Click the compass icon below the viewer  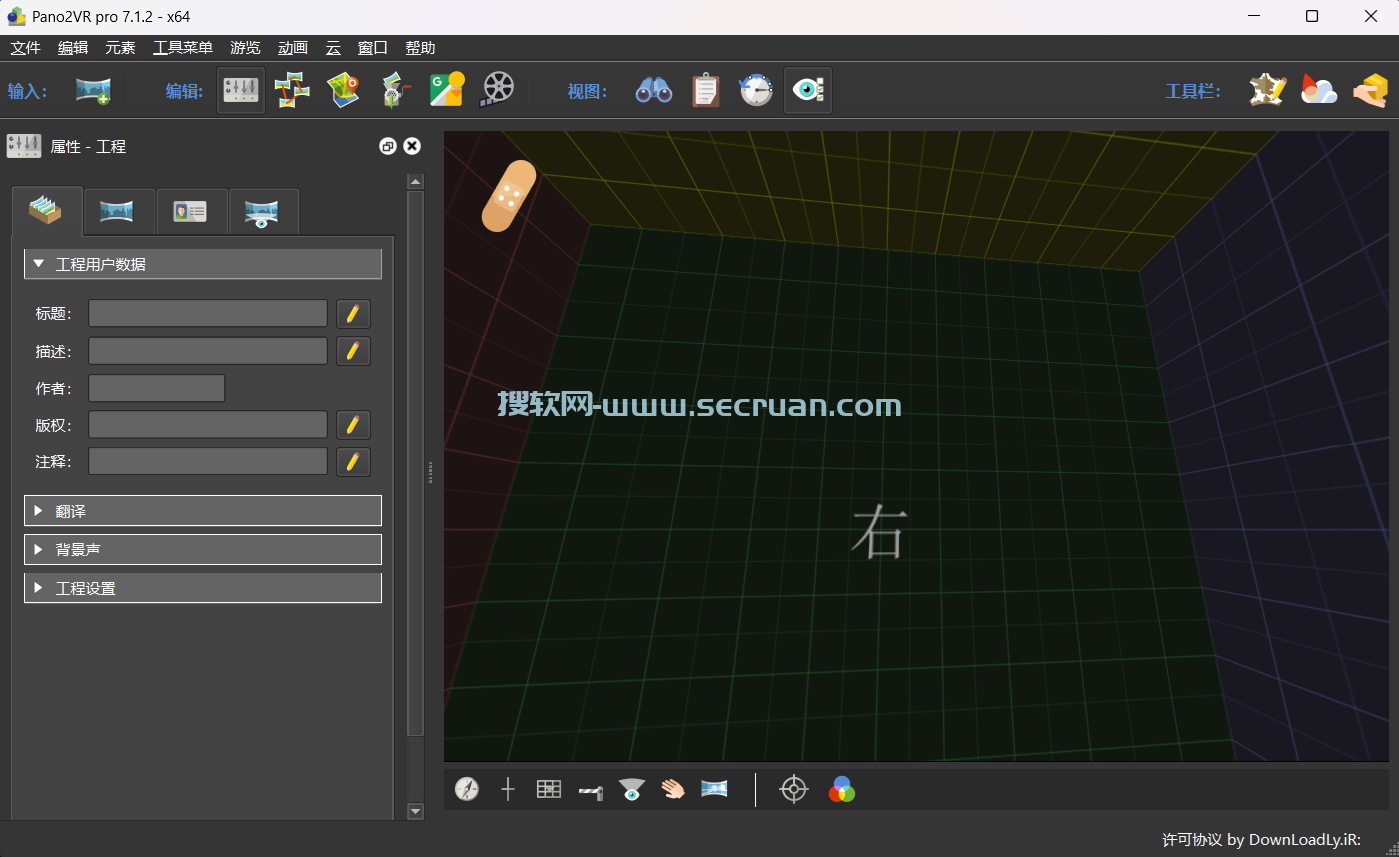(467, 789)
